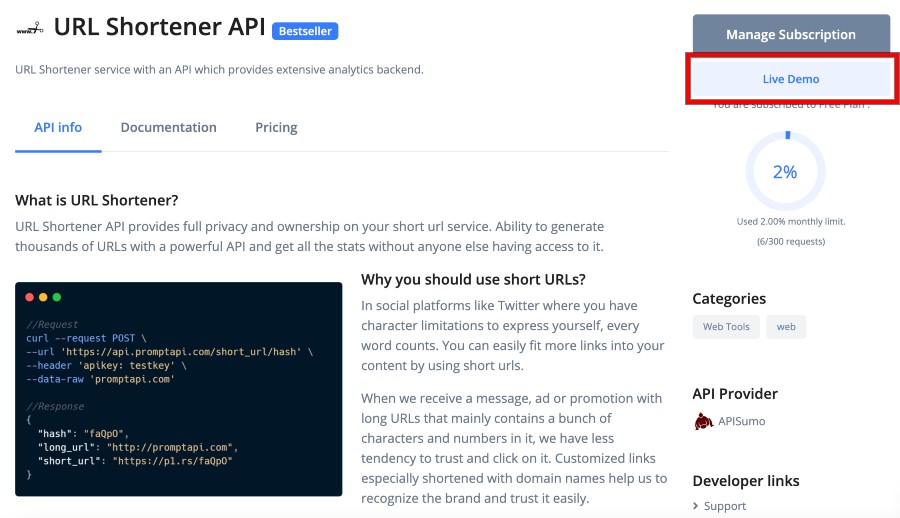The image size is (900, 518).
Task: Click the "hash": "faQpO" response line
Action: click(x=83, y=434)
